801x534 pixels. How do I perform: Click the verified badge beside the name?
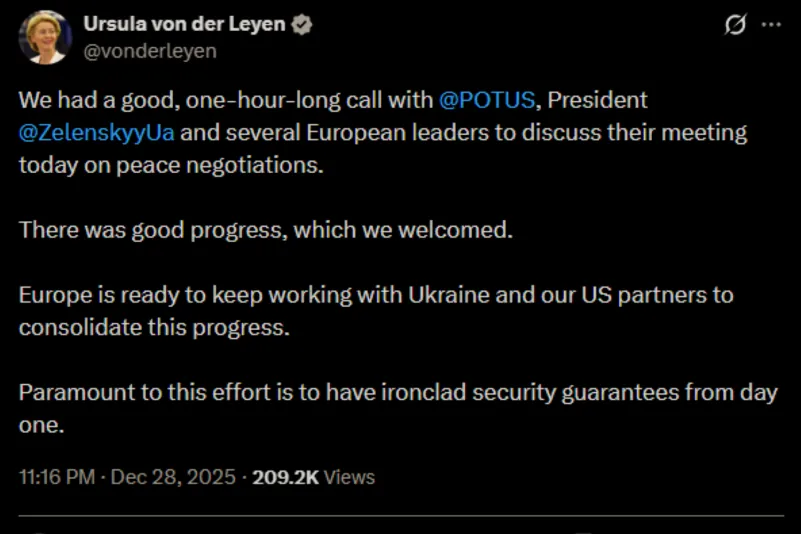click(301, 25)
